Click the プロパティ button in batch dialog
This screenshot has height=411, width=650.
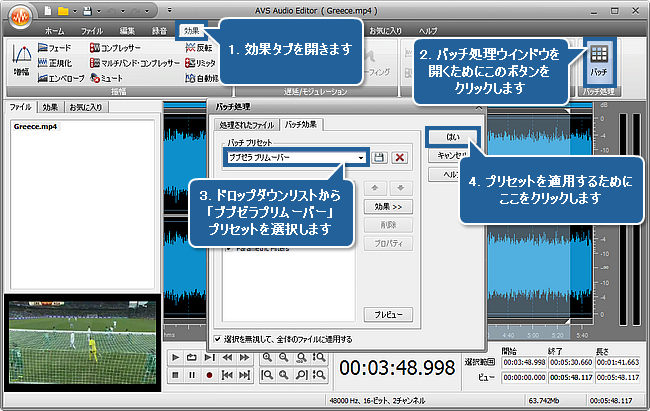click(x=388, y=243)
